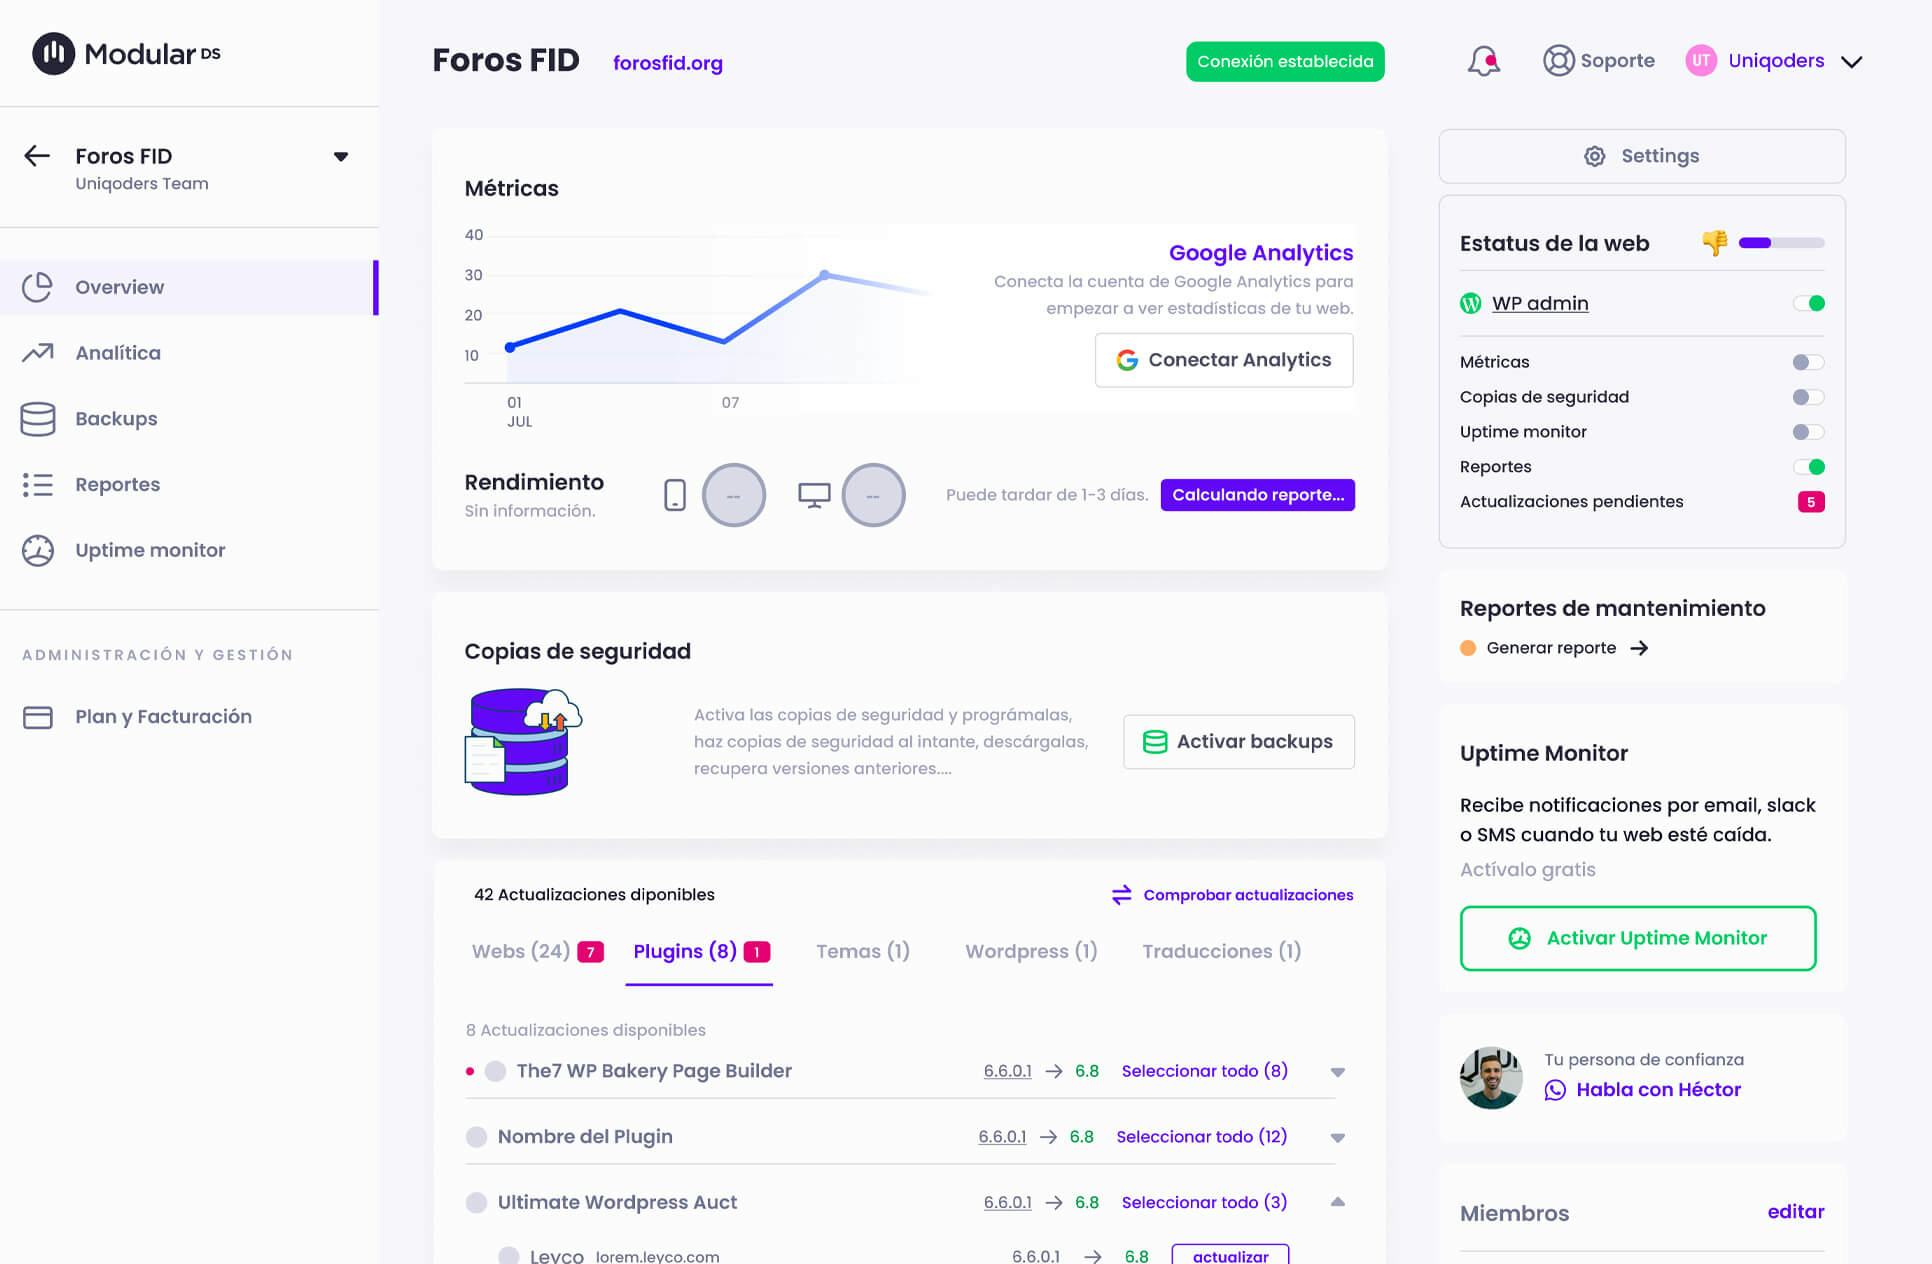Open the Foros FID site dropdown
Image resolution: width=1932 pixels, height=1264 pixels.
pos(341,157)
